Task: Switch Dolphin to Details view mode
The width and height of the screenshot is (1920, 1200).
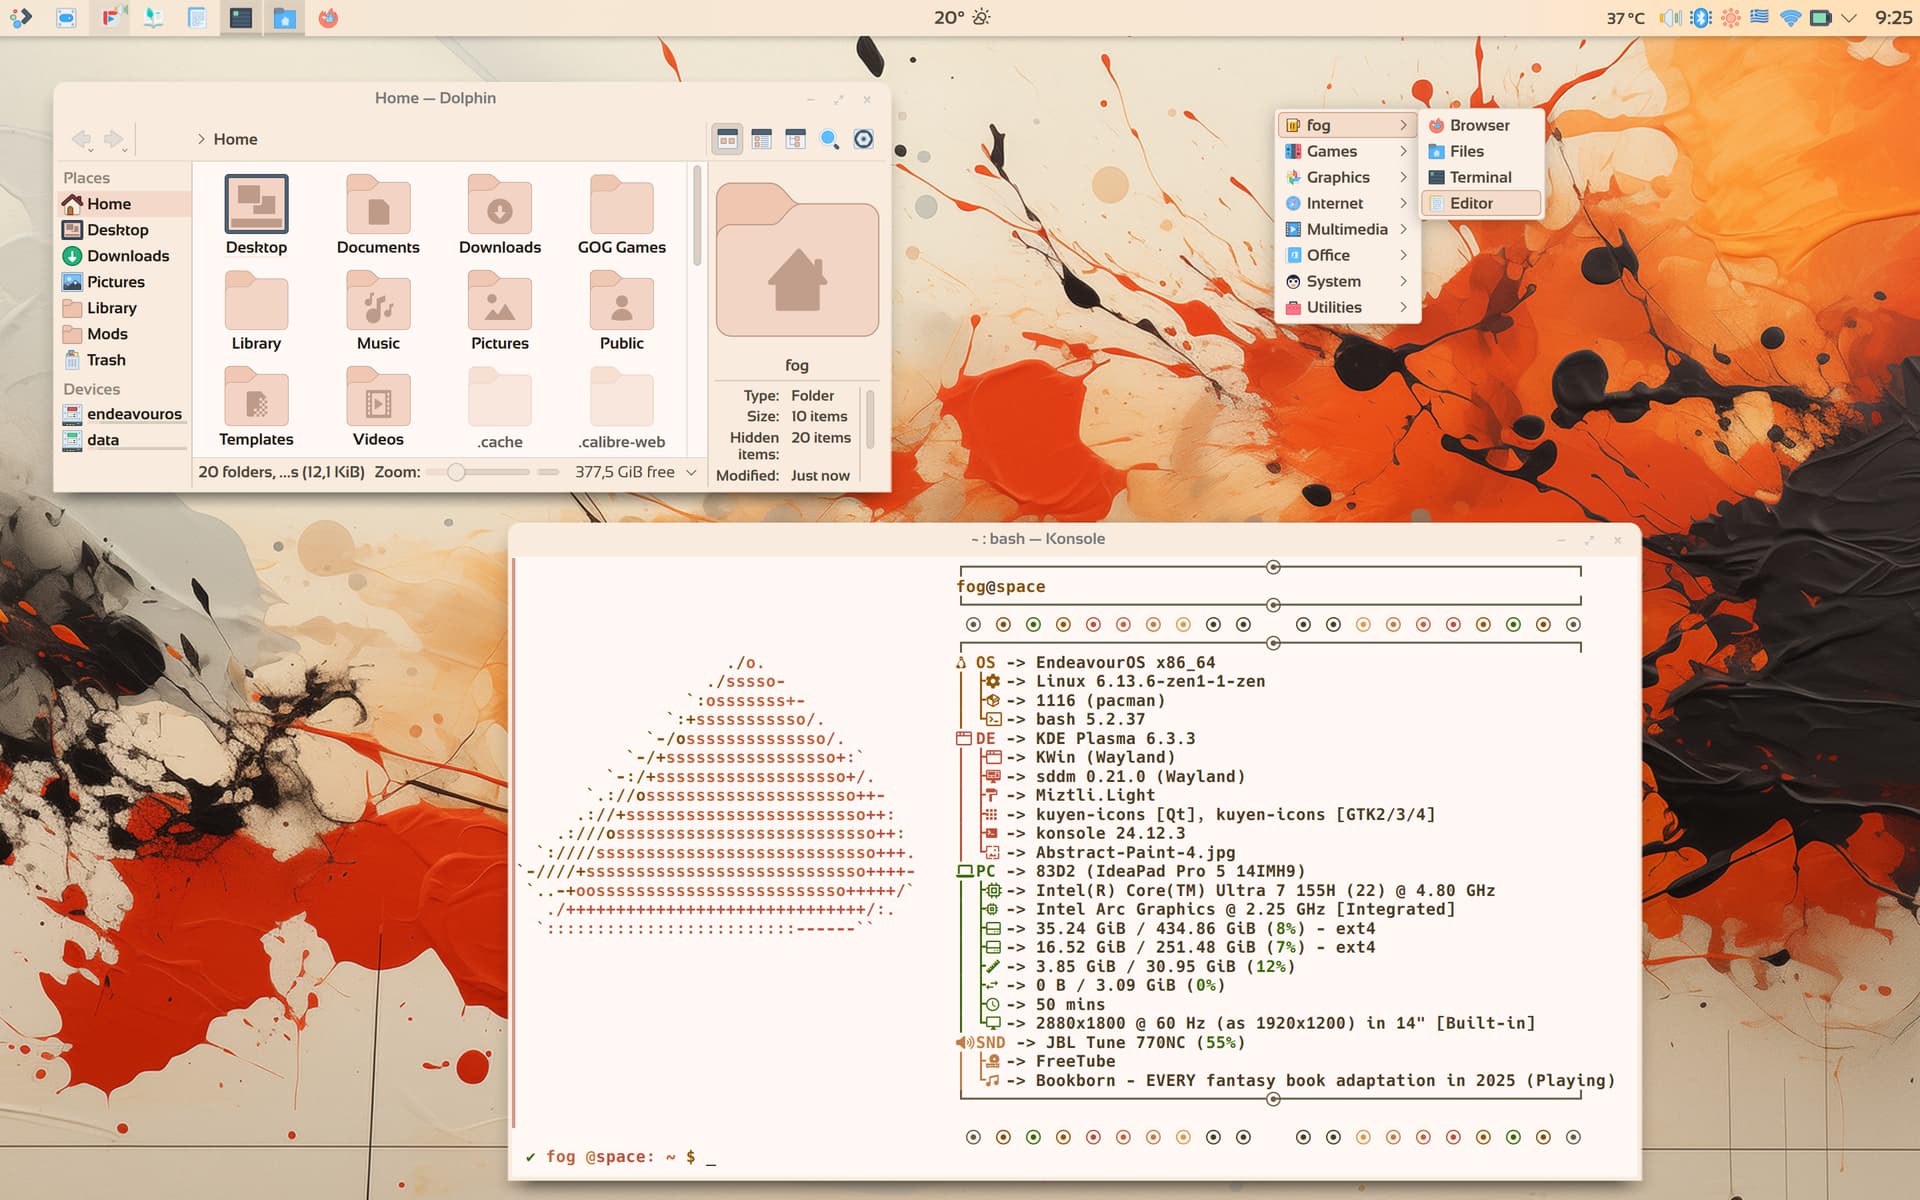Action: coord(796,139)
